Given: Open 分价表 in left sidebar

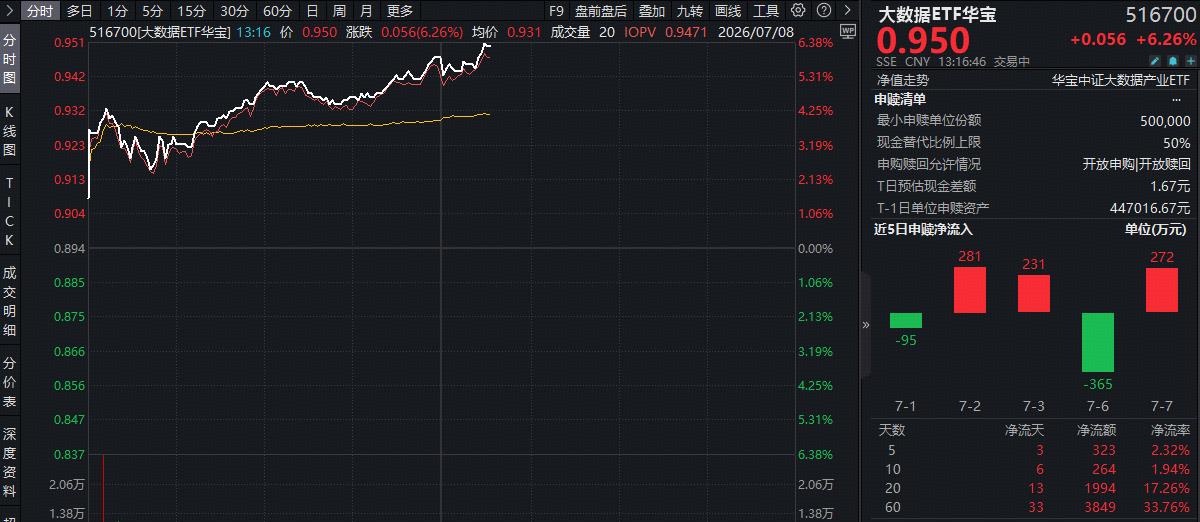Looking at the screenshot, I should click(x=10, y=382).
